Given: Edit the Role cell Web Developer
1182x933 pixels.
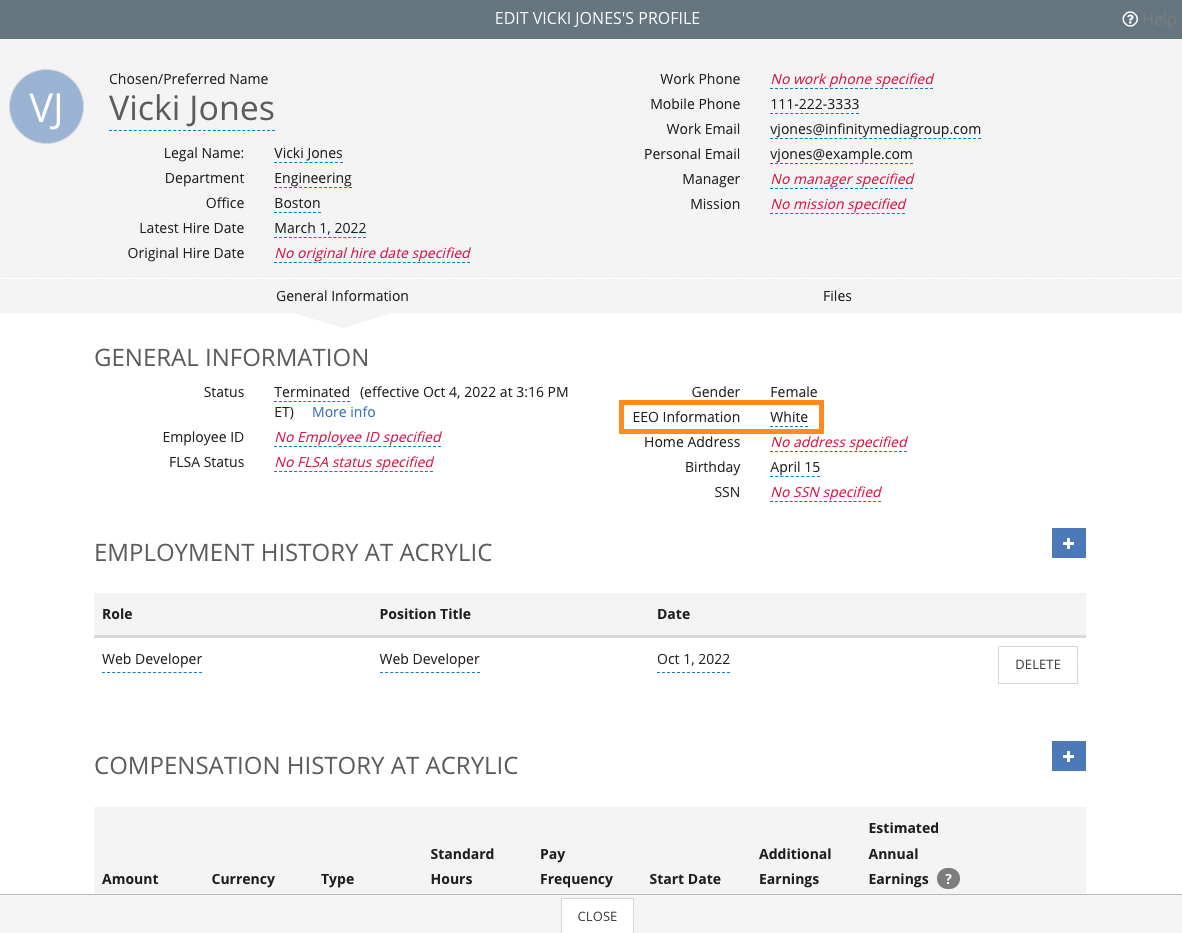Looking at the screenshot, I should tap(152, 659).
